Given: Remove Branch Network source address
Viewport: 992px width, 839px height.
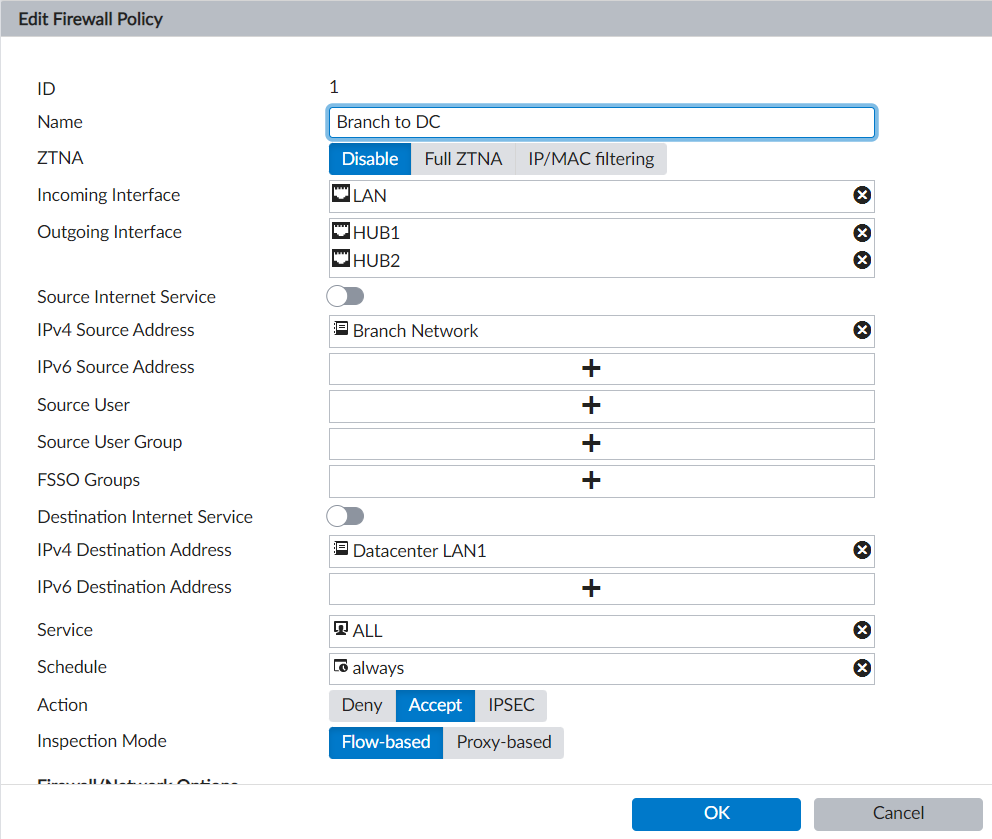Looking at the screenshot, I should click(861, 331).
